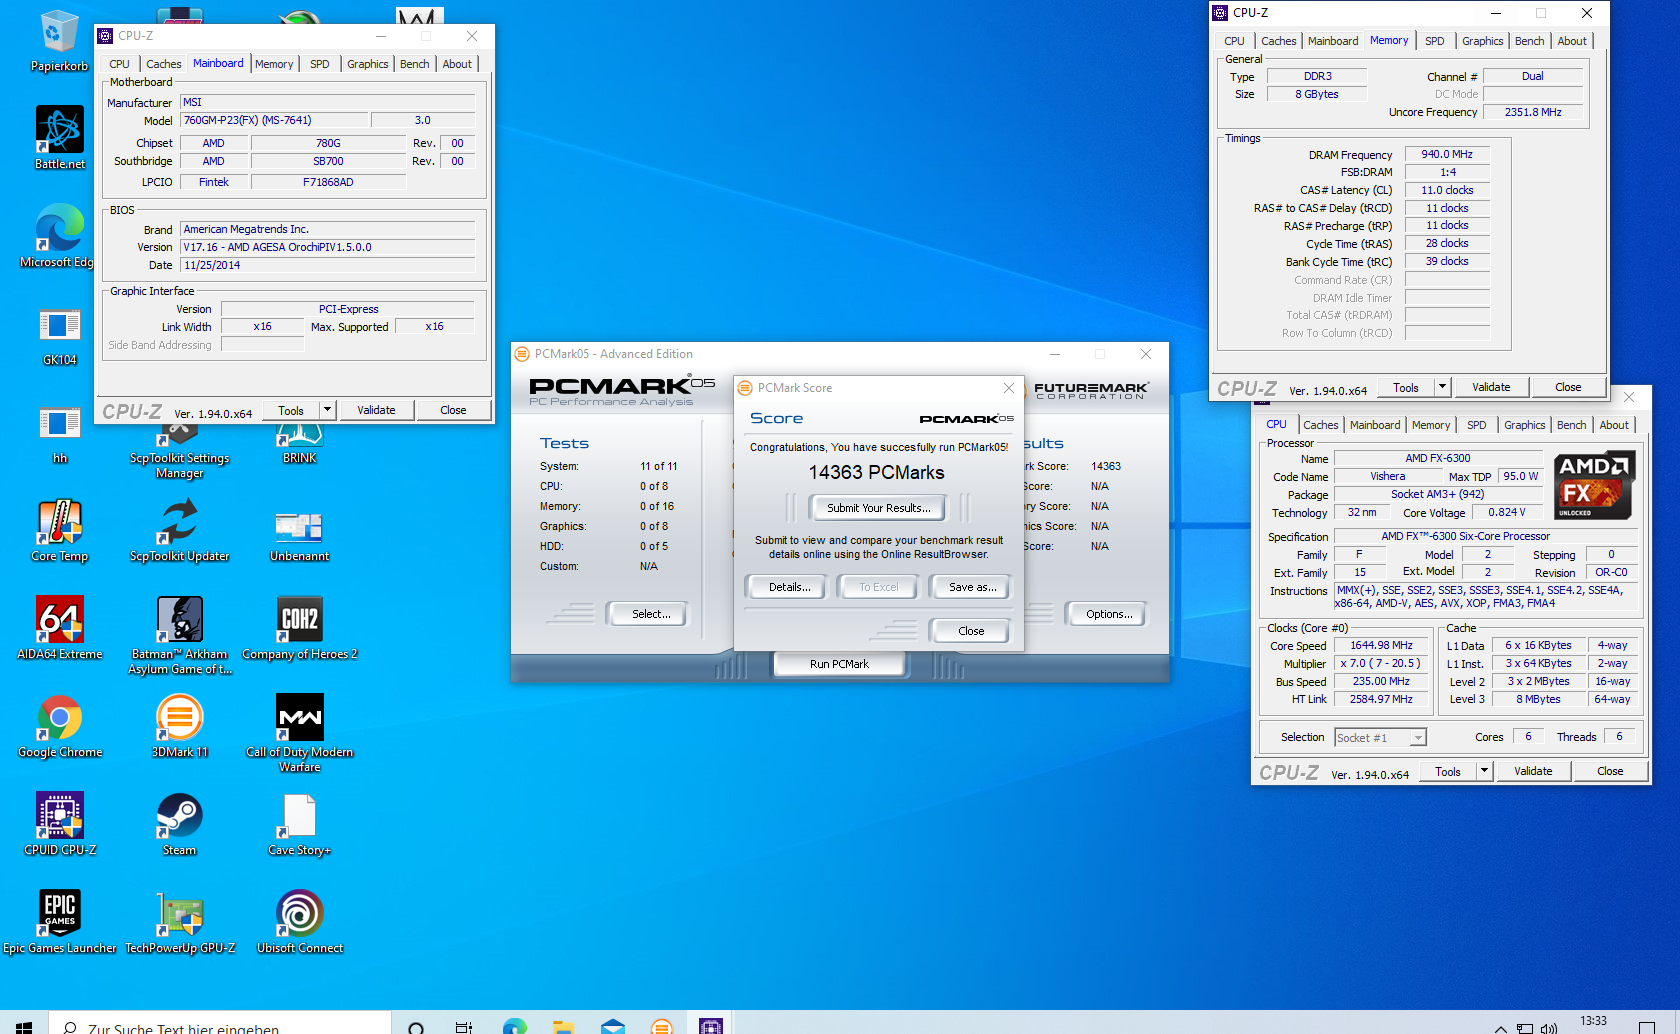Click the Windows Start button

click(24, 1026)
